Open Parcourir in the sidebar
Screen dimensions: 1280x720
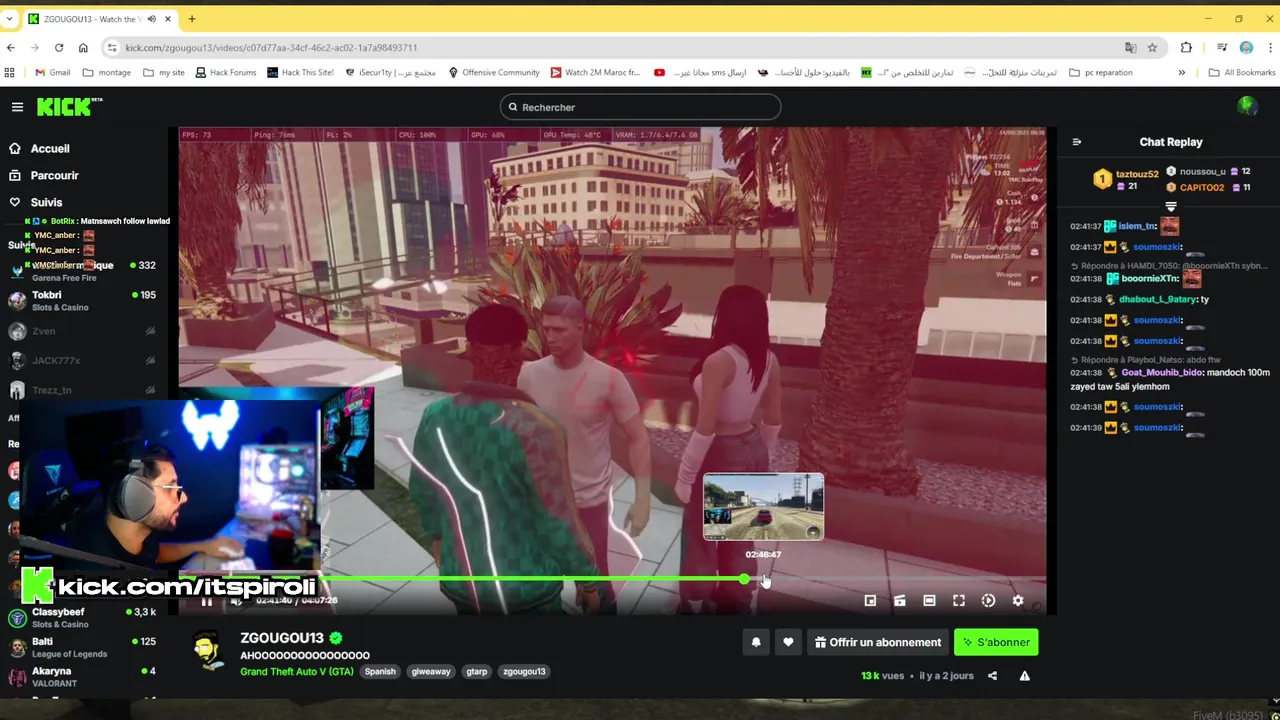pyautogui.click(x=54, y=175)
